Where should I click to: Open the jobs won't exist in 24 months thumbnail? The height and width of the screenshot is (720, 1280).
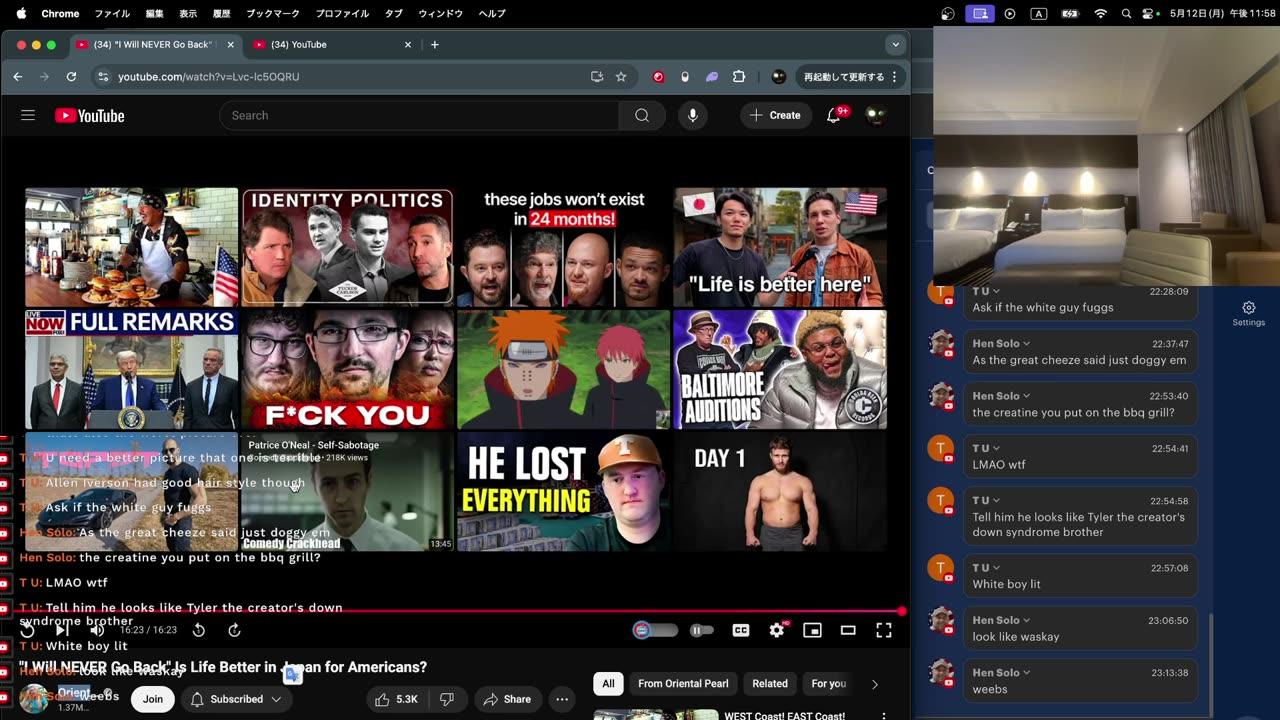[564, 247]
